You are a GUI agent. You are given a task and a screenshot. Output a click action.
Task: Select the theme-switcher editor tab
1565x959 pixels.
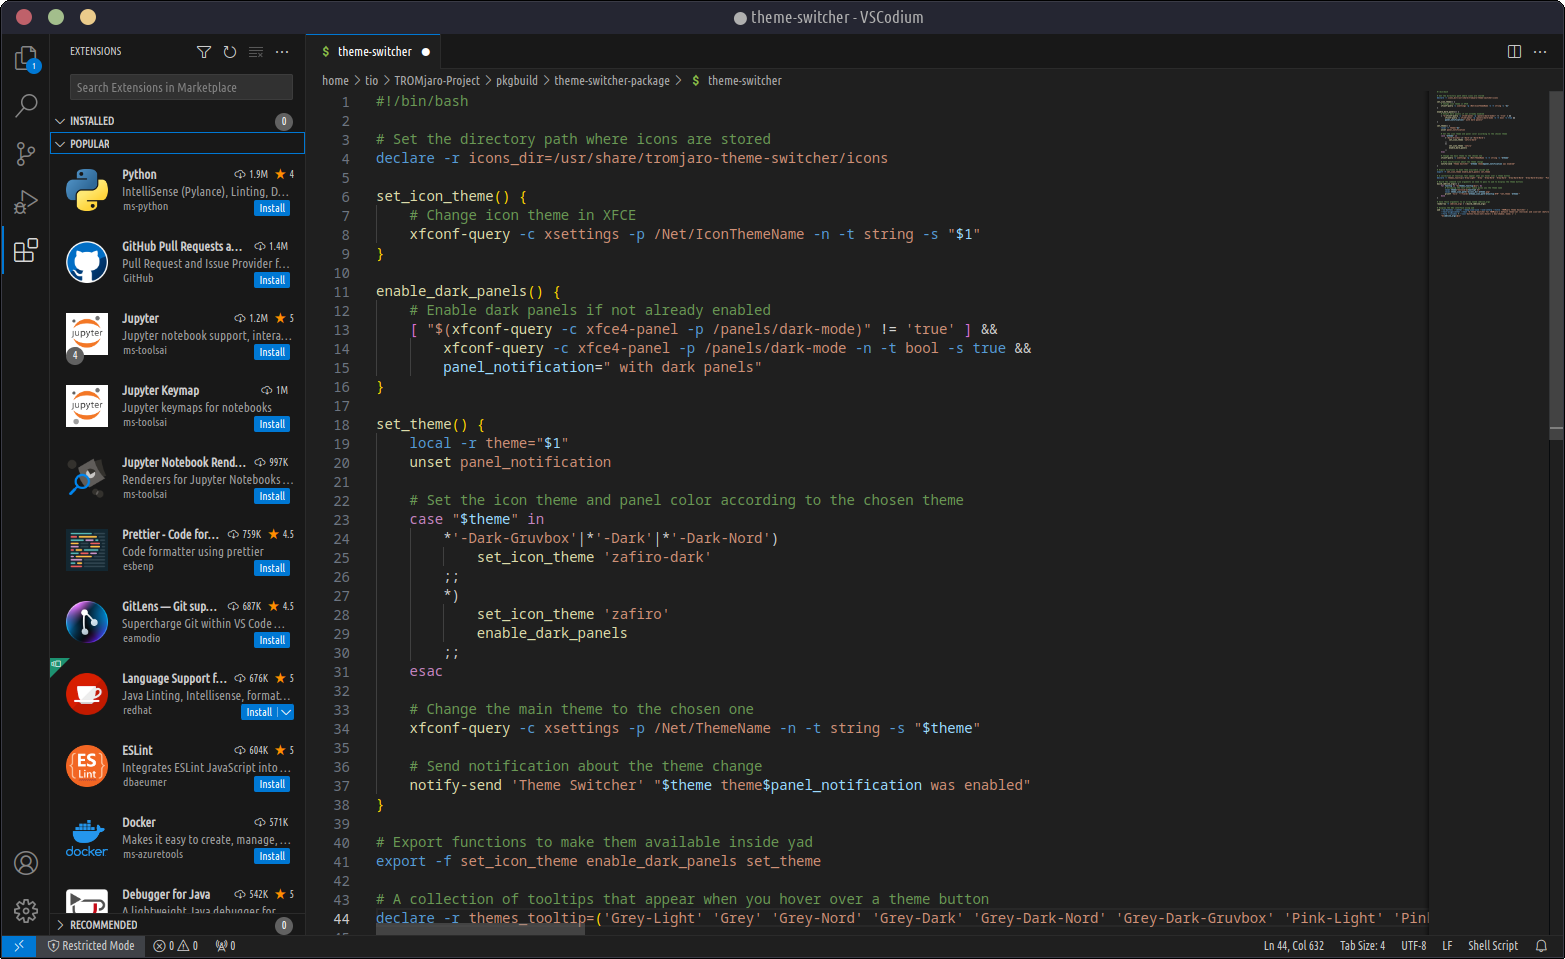(x=374, y=52)
